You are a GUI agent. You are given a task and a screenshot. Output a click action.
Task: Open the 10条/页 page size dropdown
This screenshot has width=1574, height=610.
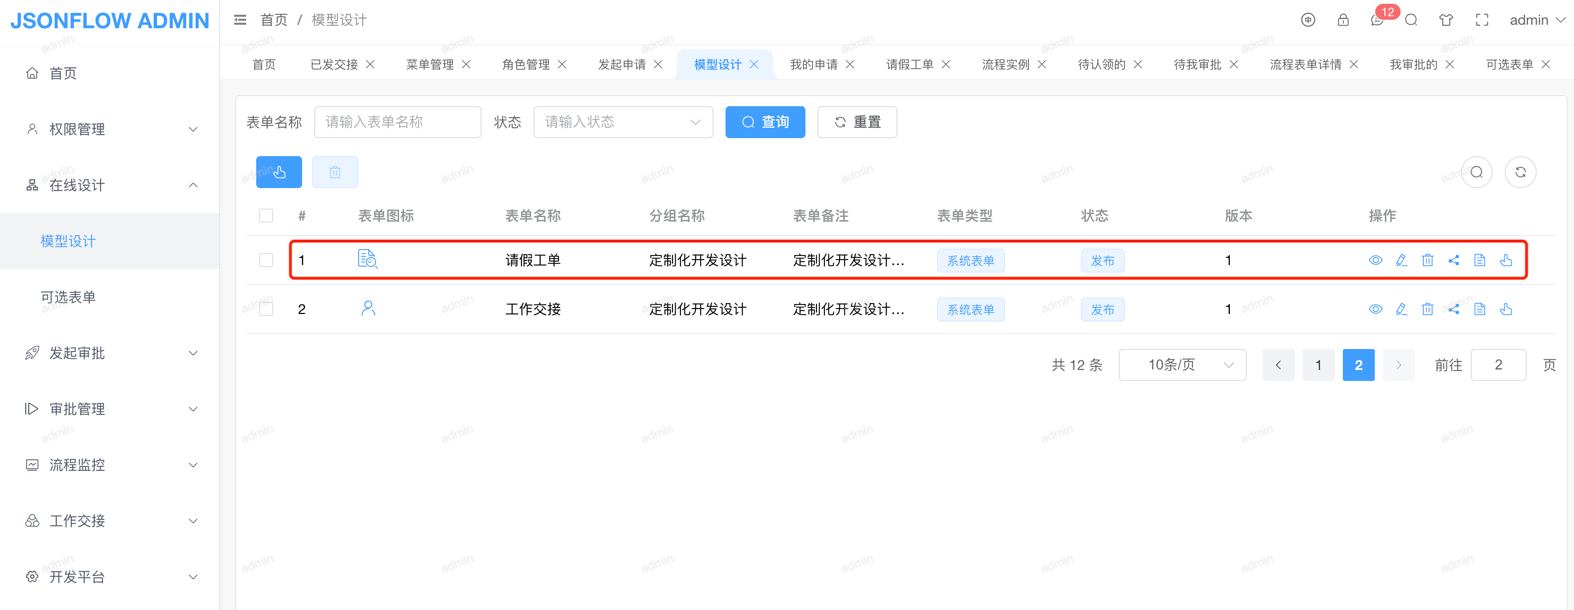click(1182, 365)
